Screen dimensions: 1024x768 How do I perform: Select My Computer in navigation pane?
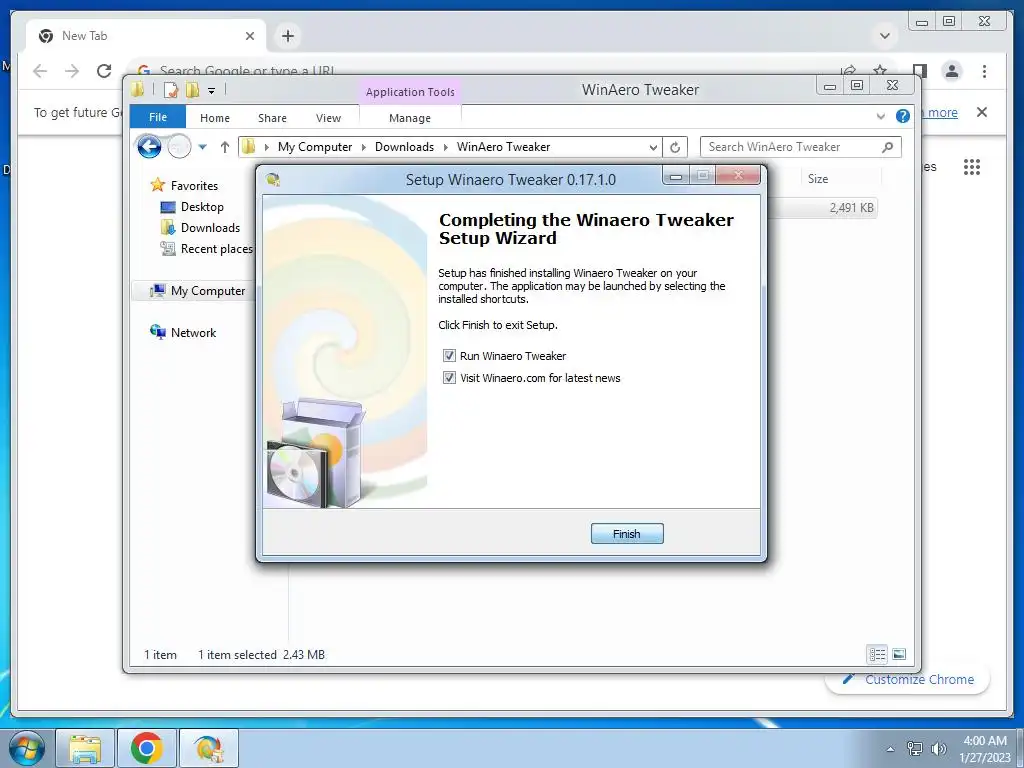pyautogui.click(x=208, y=291)
